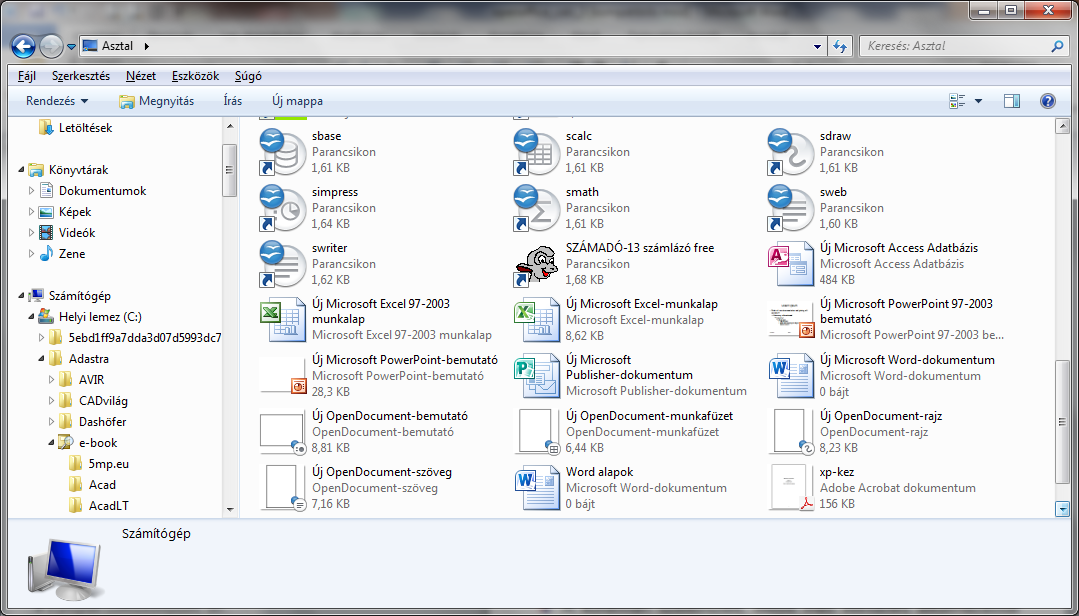Screen dimensions: 1079x616
Task: Open the Eszközök menu
Action: (x=195, y=76)
